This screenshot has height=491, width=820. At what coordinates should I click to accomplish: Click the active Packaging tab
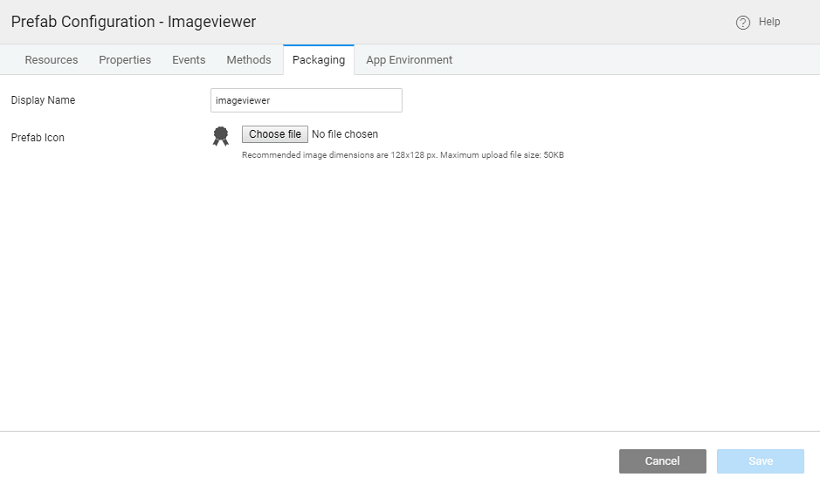pyautogui.click(x=318, y=60)
